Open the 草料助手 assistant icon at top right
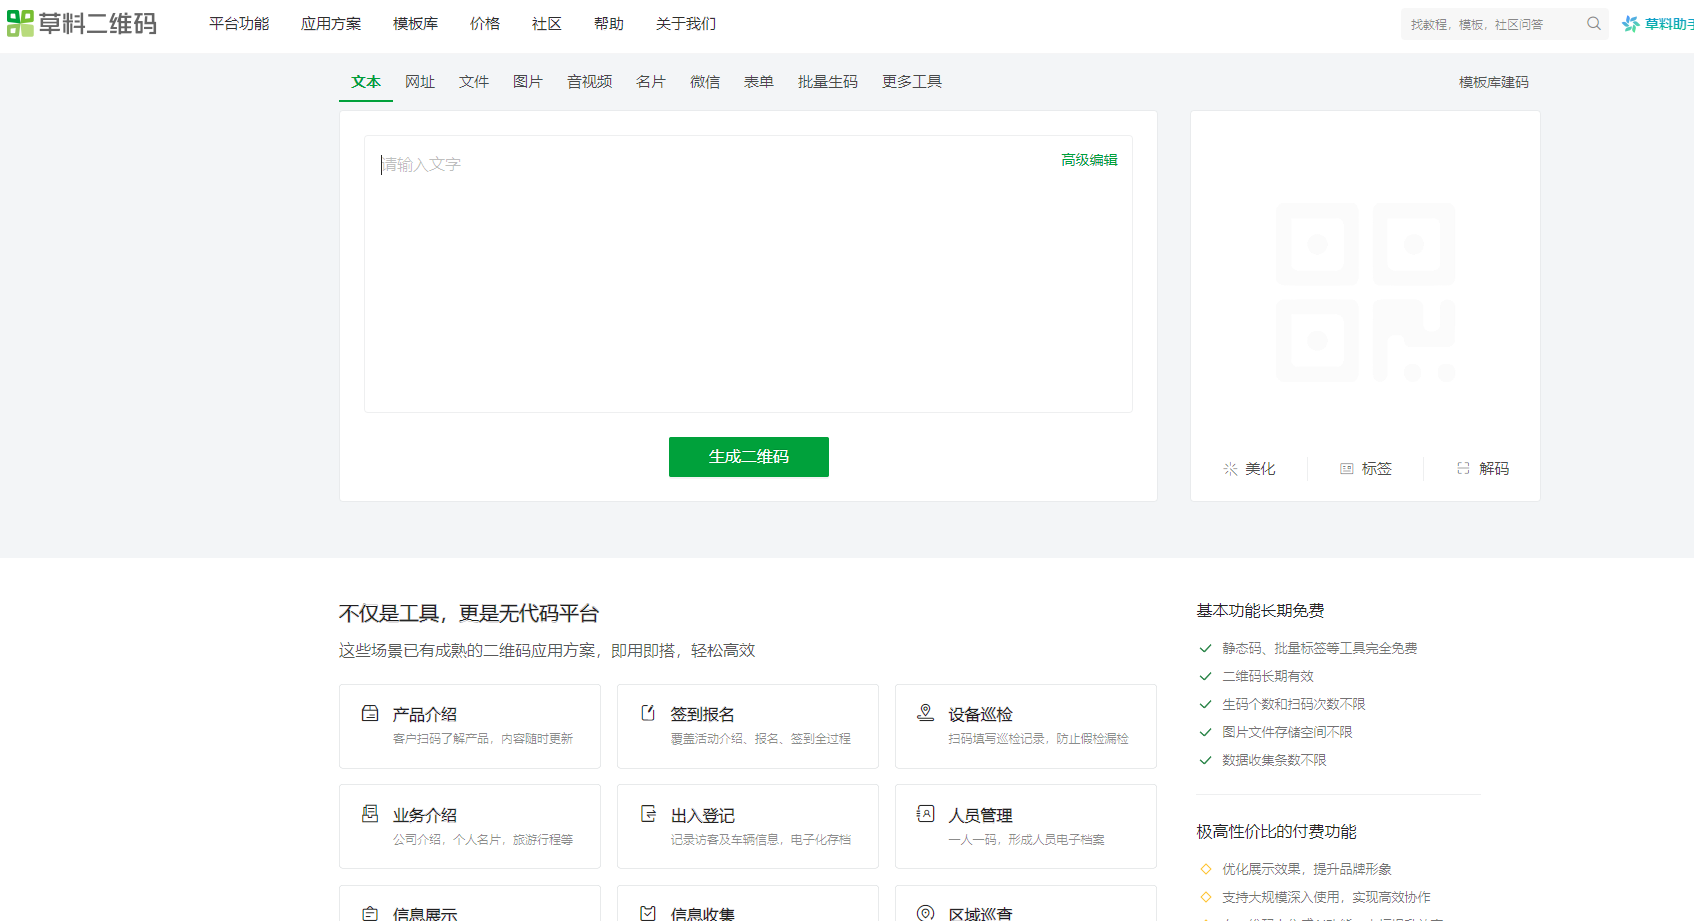This screenshot has width=1694, height=921. [x=1629, y=23]
